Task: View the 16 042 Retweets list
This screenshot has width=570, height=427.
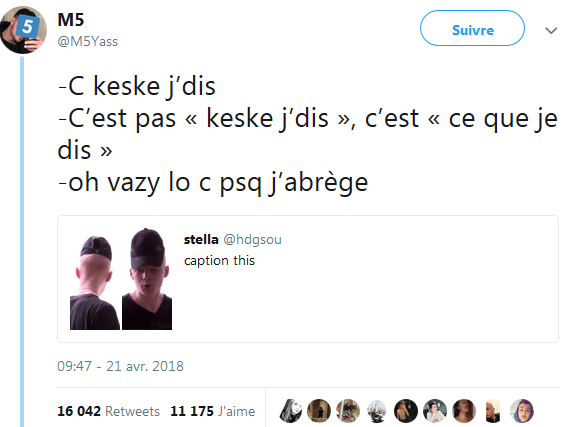Action: pos(108,411)
